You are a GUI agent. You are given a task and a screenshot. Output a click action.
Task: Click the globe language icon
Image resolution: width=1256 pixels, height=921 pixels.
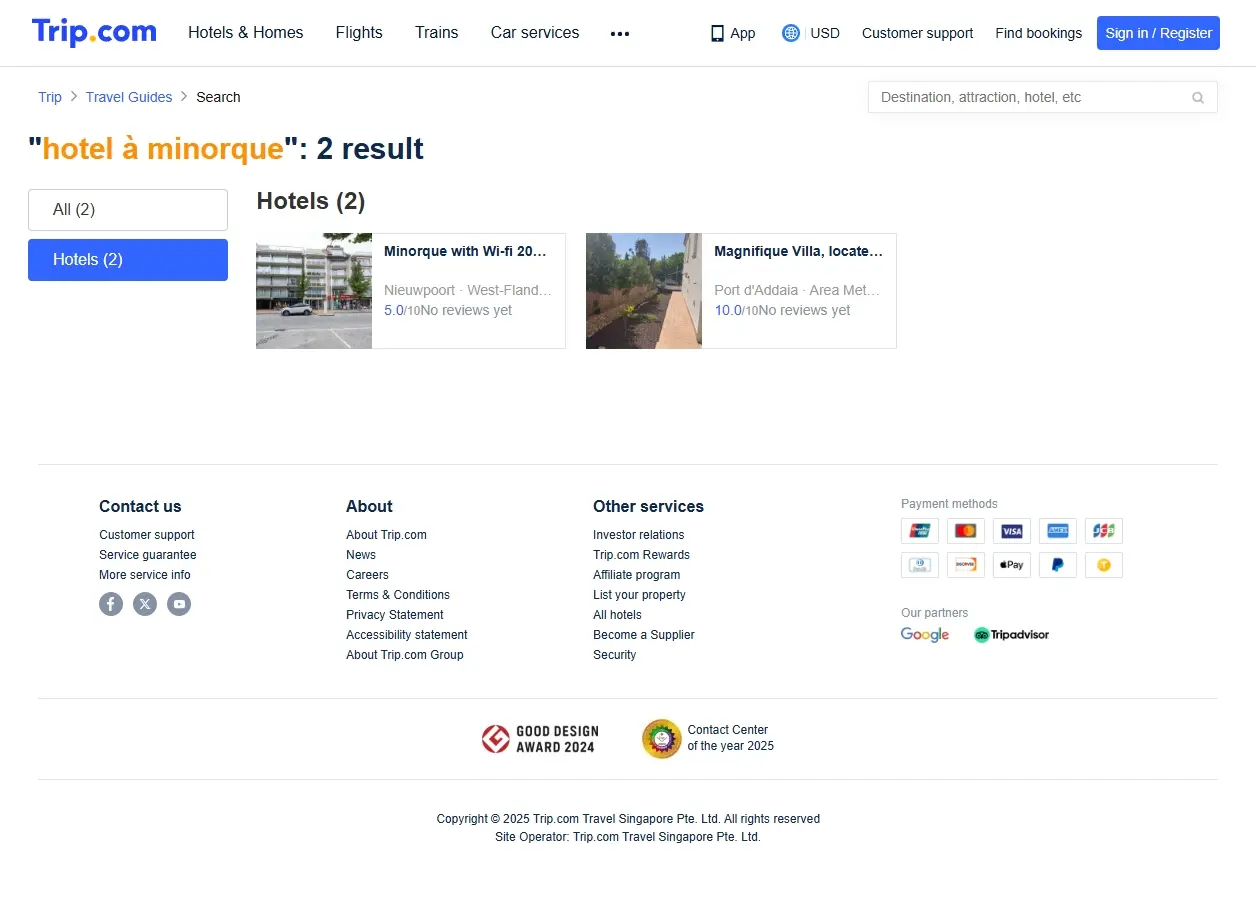[x=791, y=33]
